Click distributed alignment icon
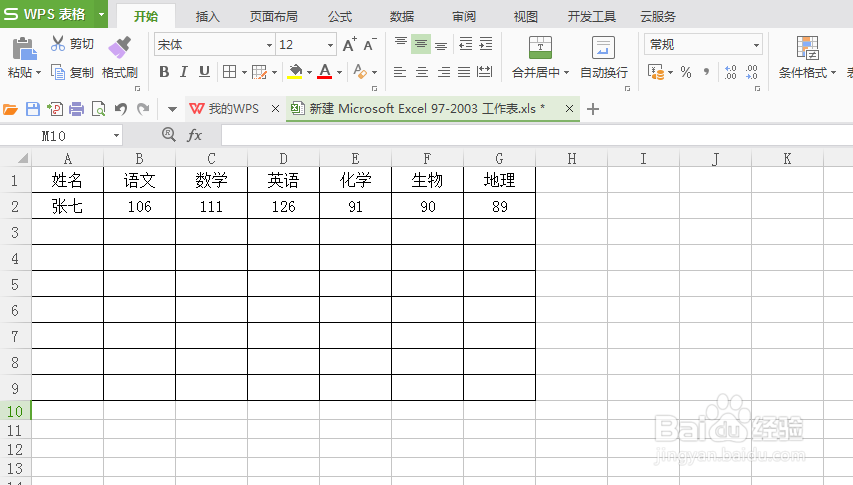853x485 pixels. pos(484,72)
